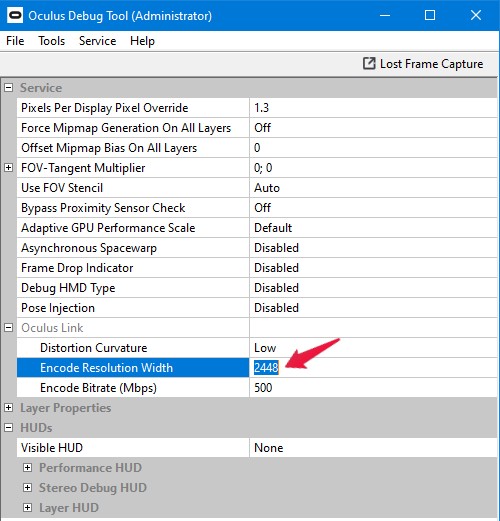Select the Bypass Proximity Sensor Check label
The height and width of the screenshot is (521, 500).
[x=103, y=208]
